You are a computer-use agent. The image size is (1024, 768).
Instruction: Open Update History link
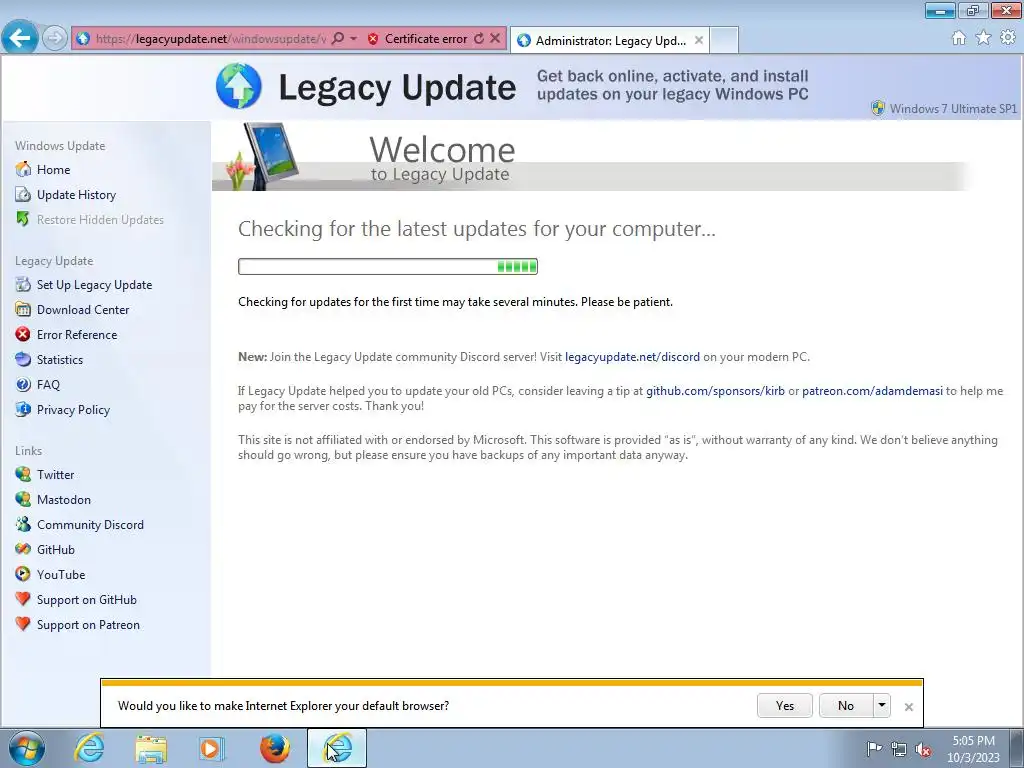coord(76,195)
